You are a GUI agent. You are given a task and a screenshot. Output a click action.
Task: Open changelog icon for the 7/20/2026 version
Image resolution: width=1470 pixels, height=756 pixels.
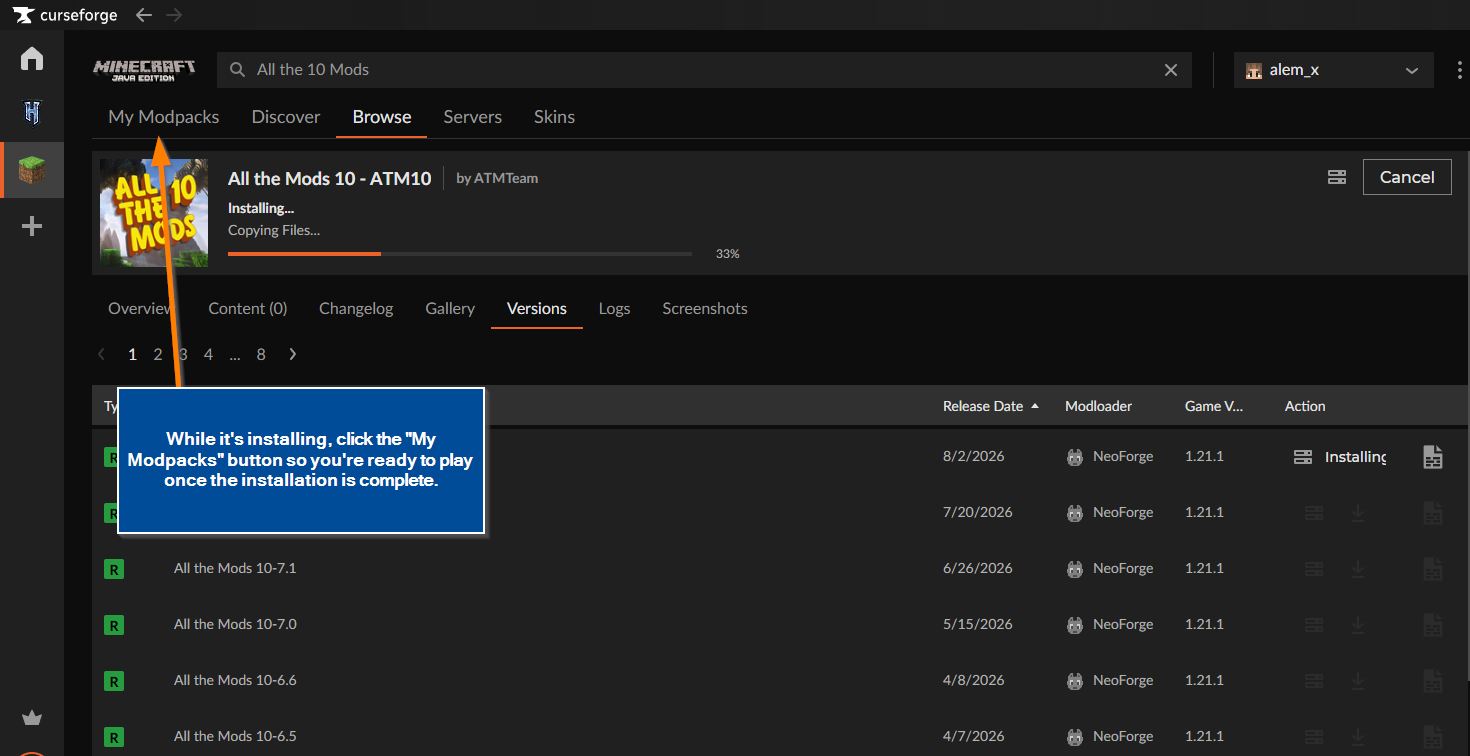[1433, 513]
